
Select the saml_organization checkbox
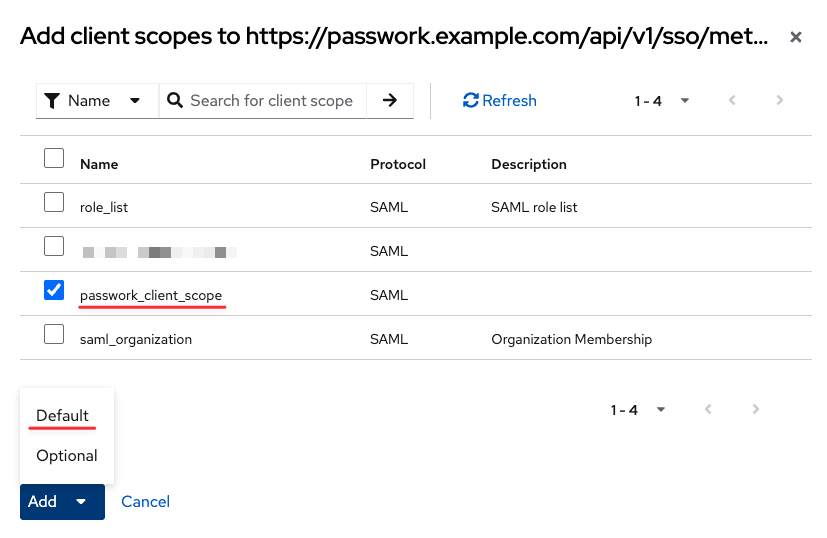[x=54, y=334]
